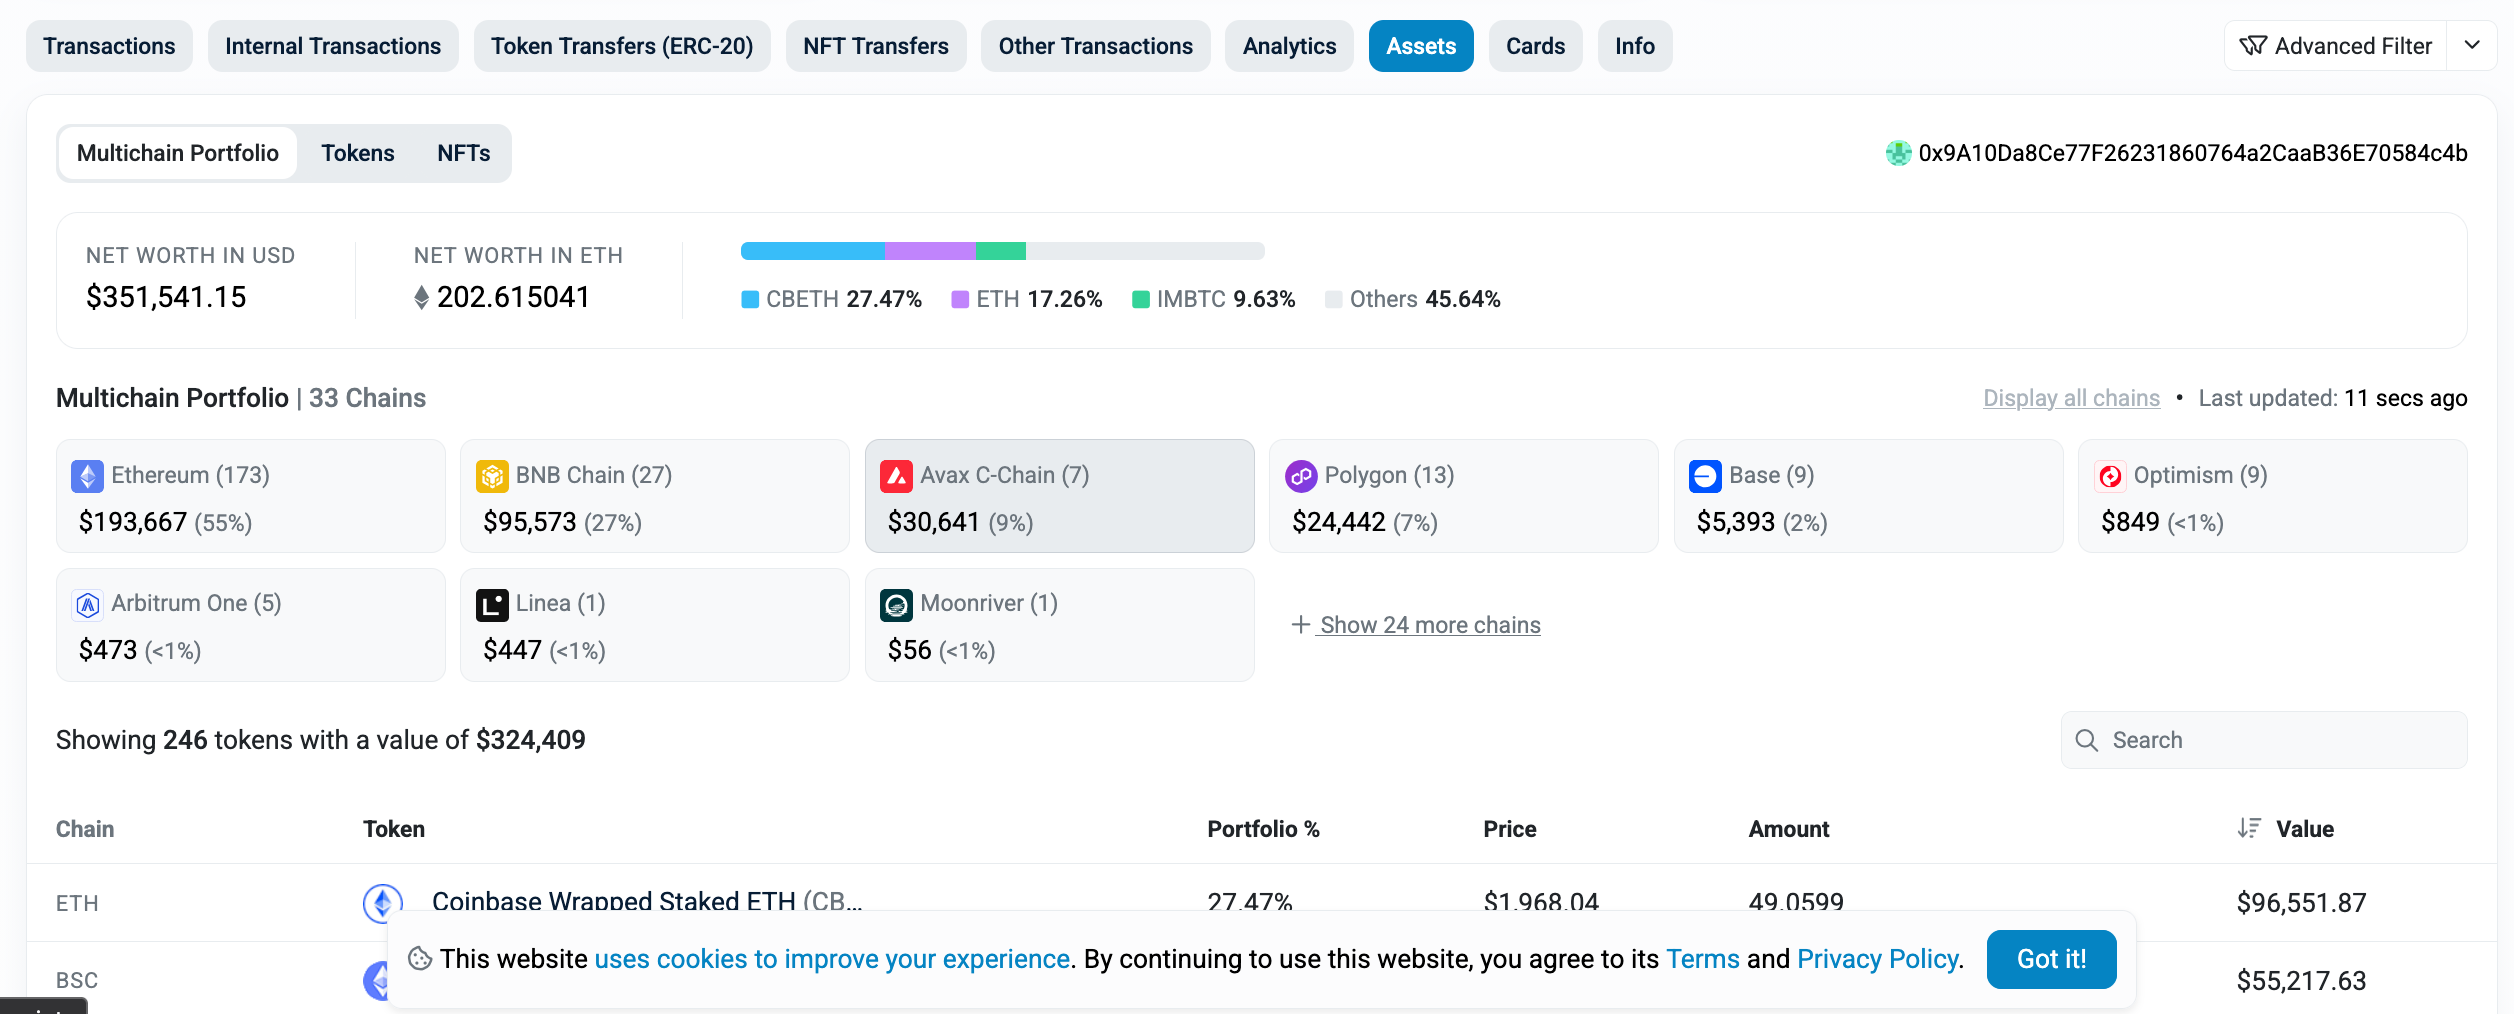Open the Terms link
The image size is (2514, 1014).
pos(1703,959)
